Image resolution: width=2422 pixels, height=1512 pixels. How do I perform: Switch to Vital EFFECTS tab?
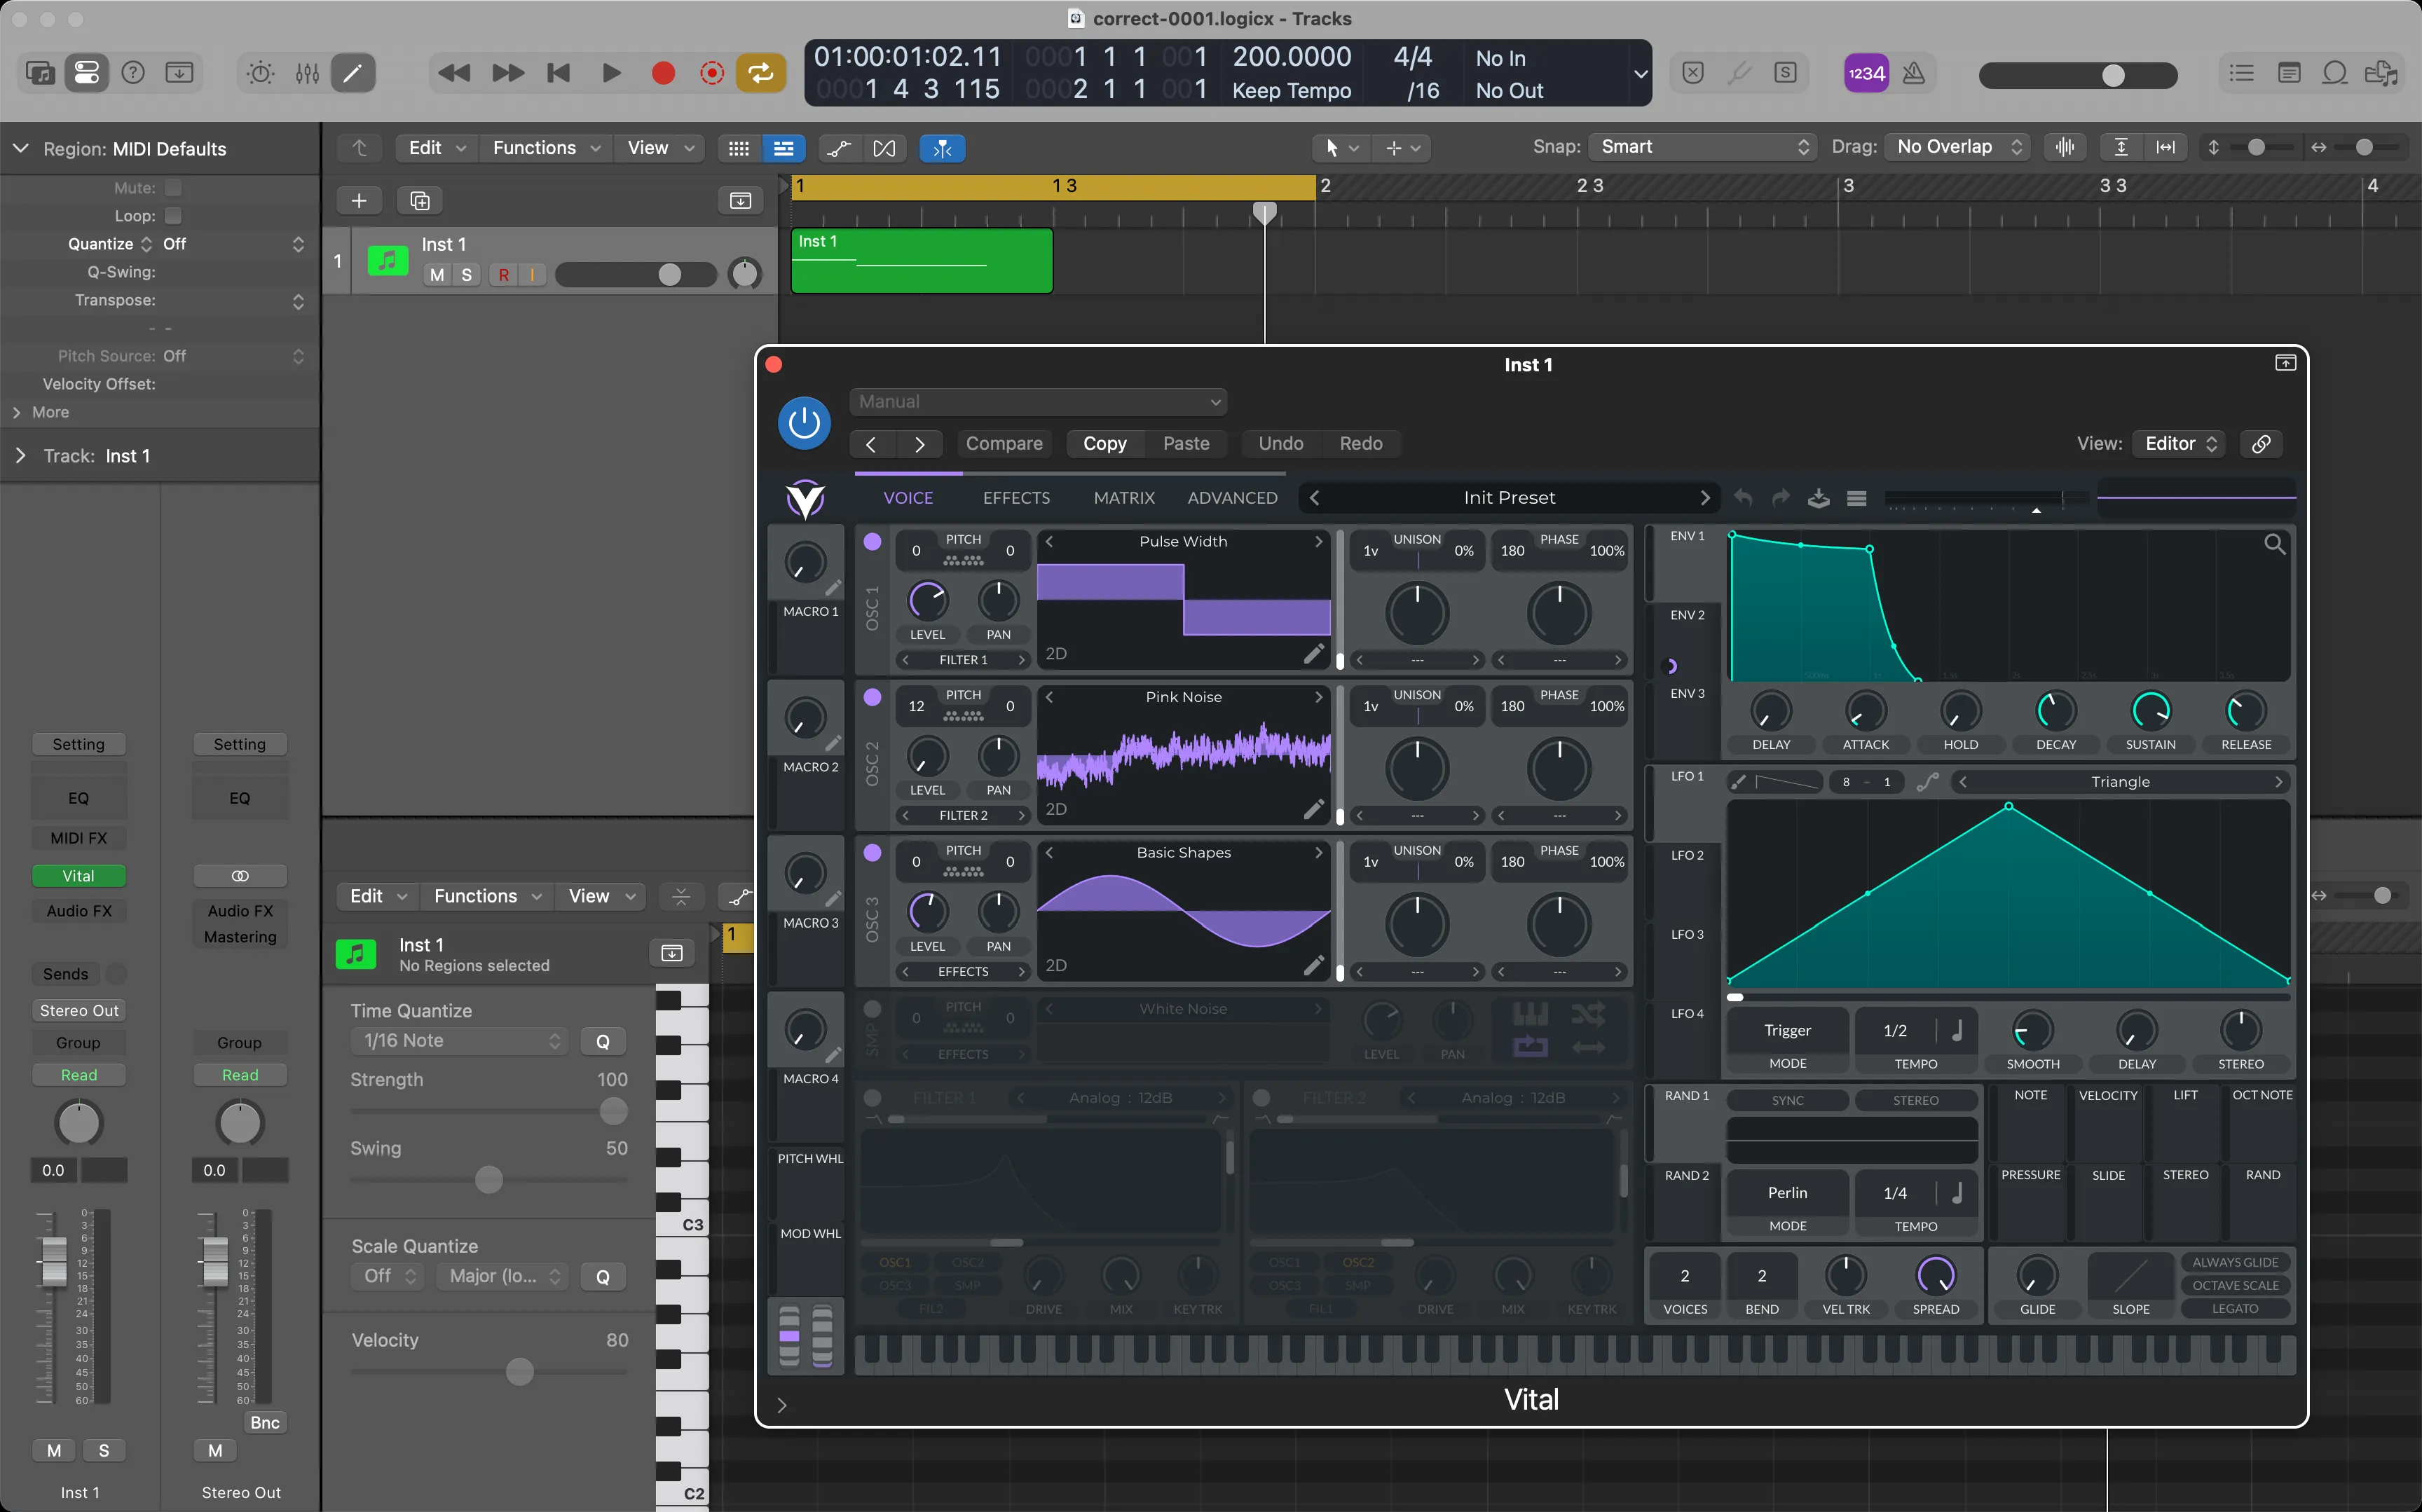(x=1016, y=498)
